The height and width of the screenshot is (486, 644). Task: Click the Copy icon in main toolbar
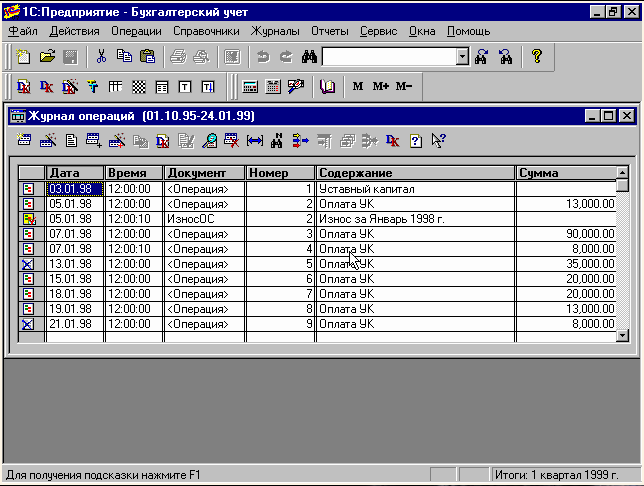click(x=124, y=56)
